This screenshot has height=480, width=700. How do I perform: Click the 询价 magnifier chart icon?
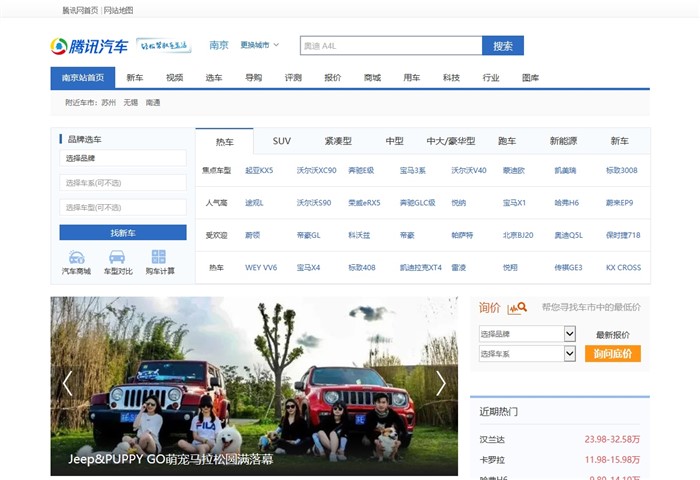point(517,308)
